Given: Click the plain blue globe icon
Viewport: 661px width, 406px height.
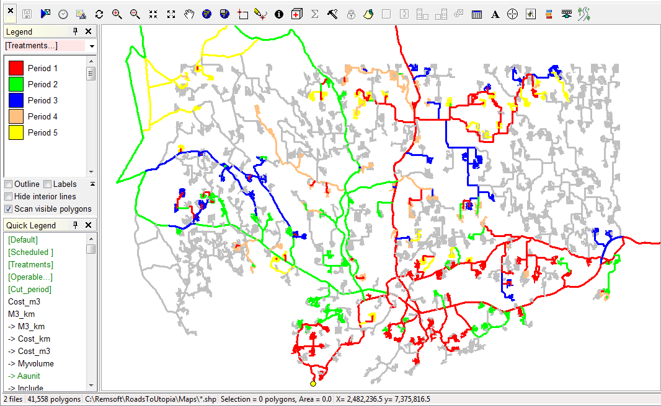Looking at the screenshot, I should click(x=207, y=14).
